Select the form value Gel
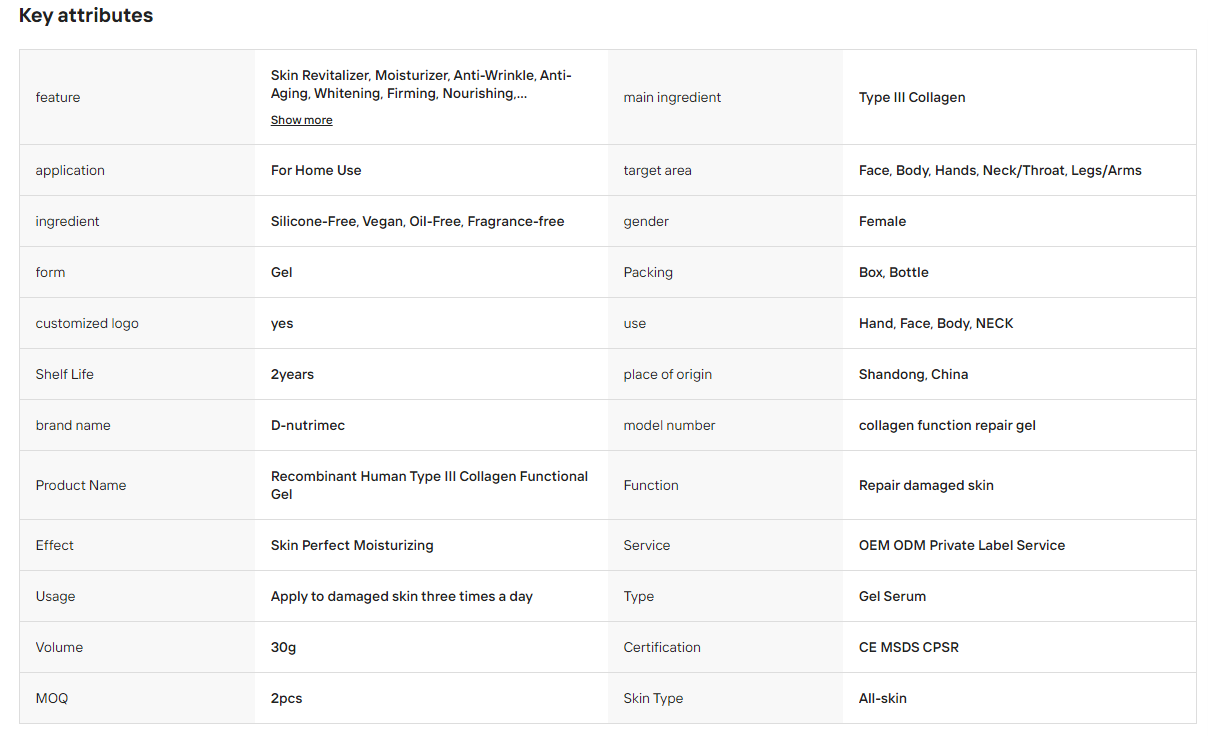 coord(282,272)
